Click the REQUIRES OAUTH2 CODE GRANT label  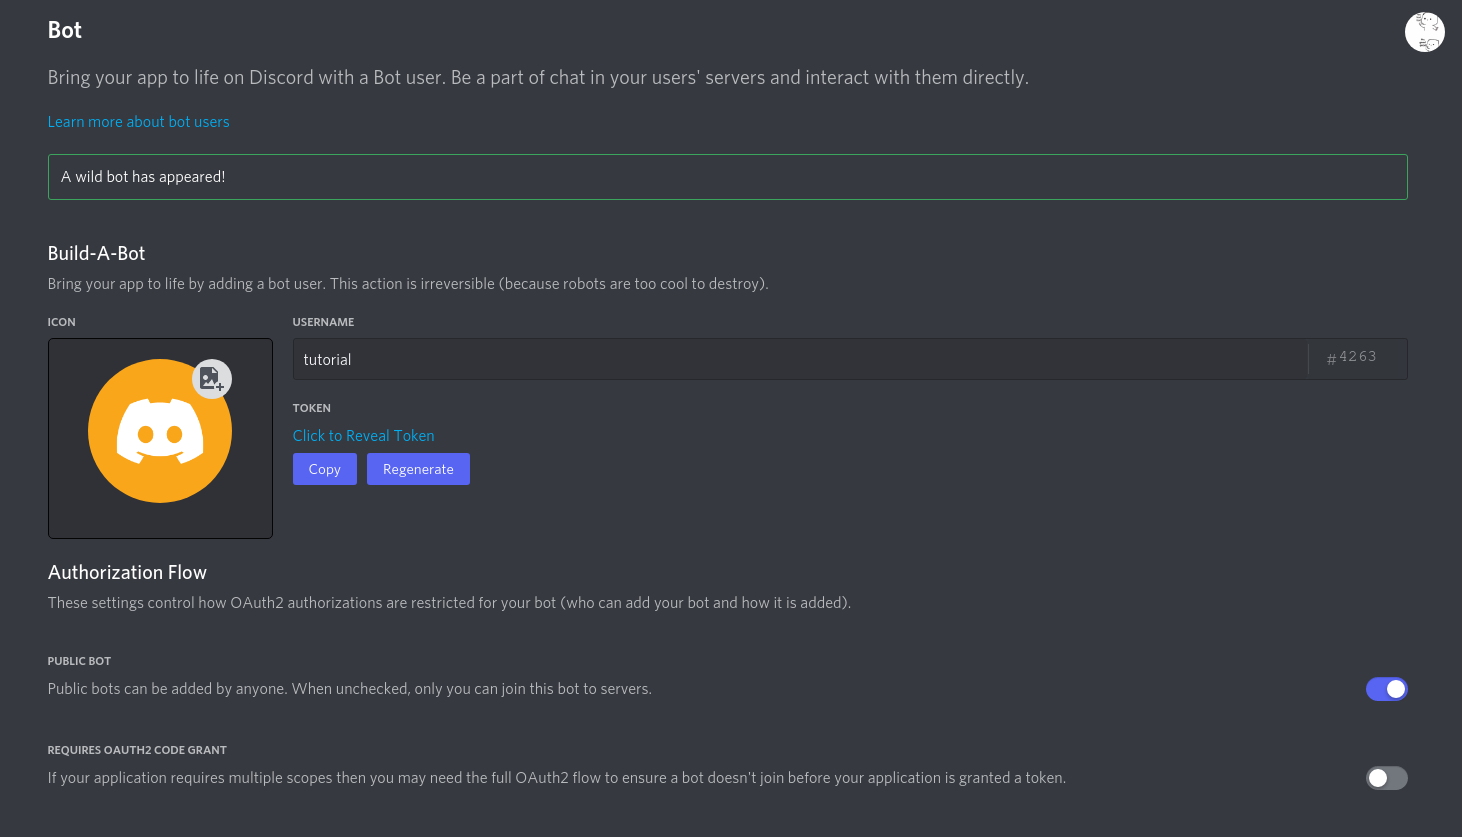(137, 750)
